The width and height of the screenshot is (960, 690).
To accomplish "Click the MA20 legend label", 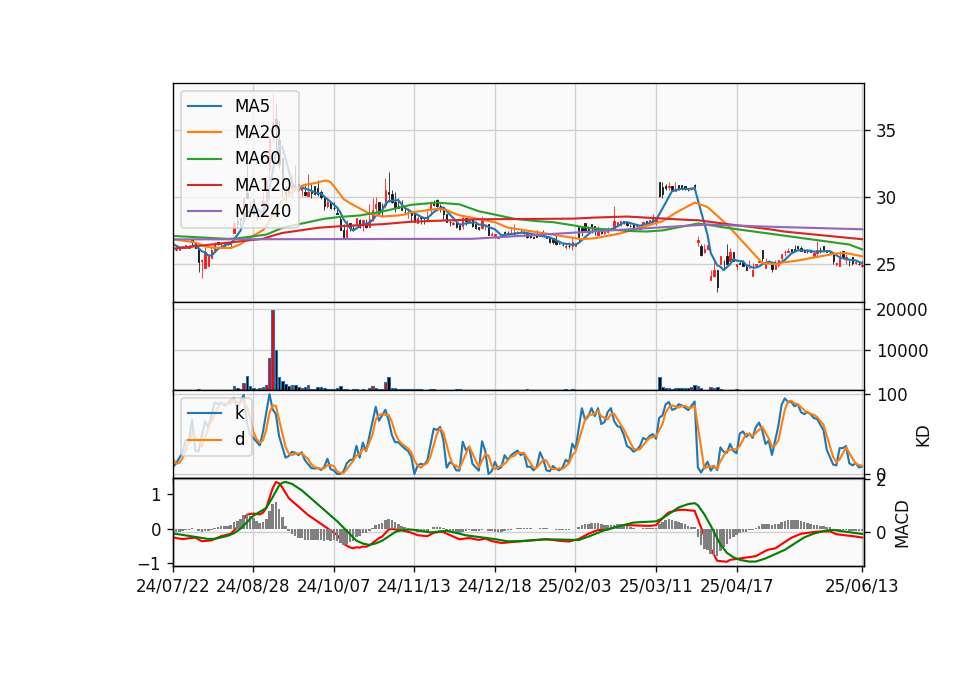I will pos(257,132).
